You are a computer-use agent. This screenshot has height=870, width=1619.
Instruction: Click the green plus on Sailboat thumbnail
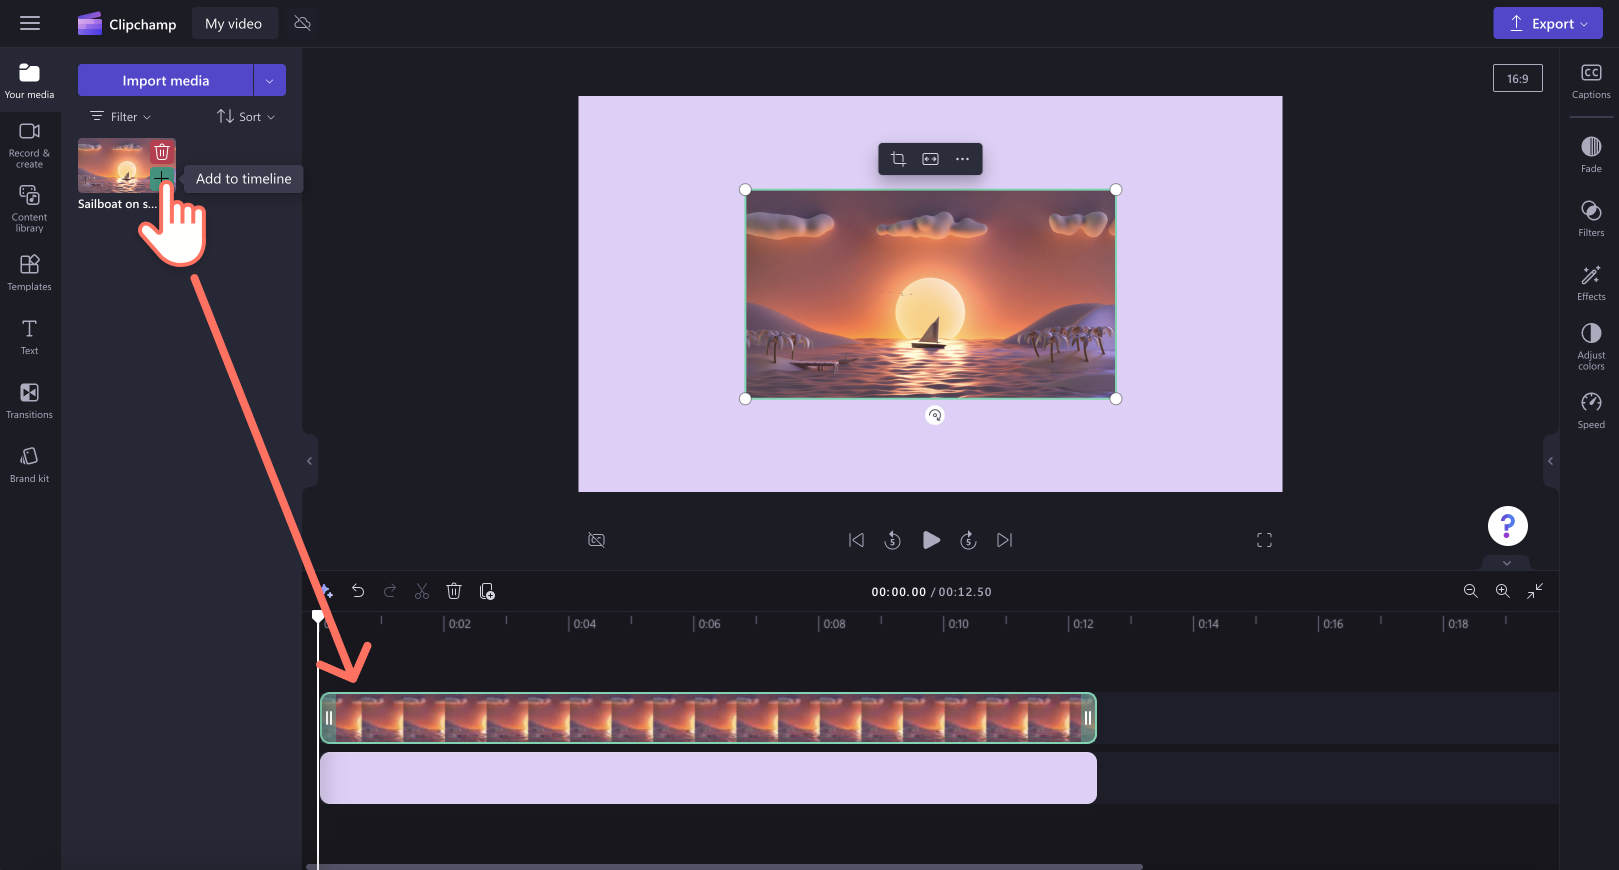(x=161, y=178)
